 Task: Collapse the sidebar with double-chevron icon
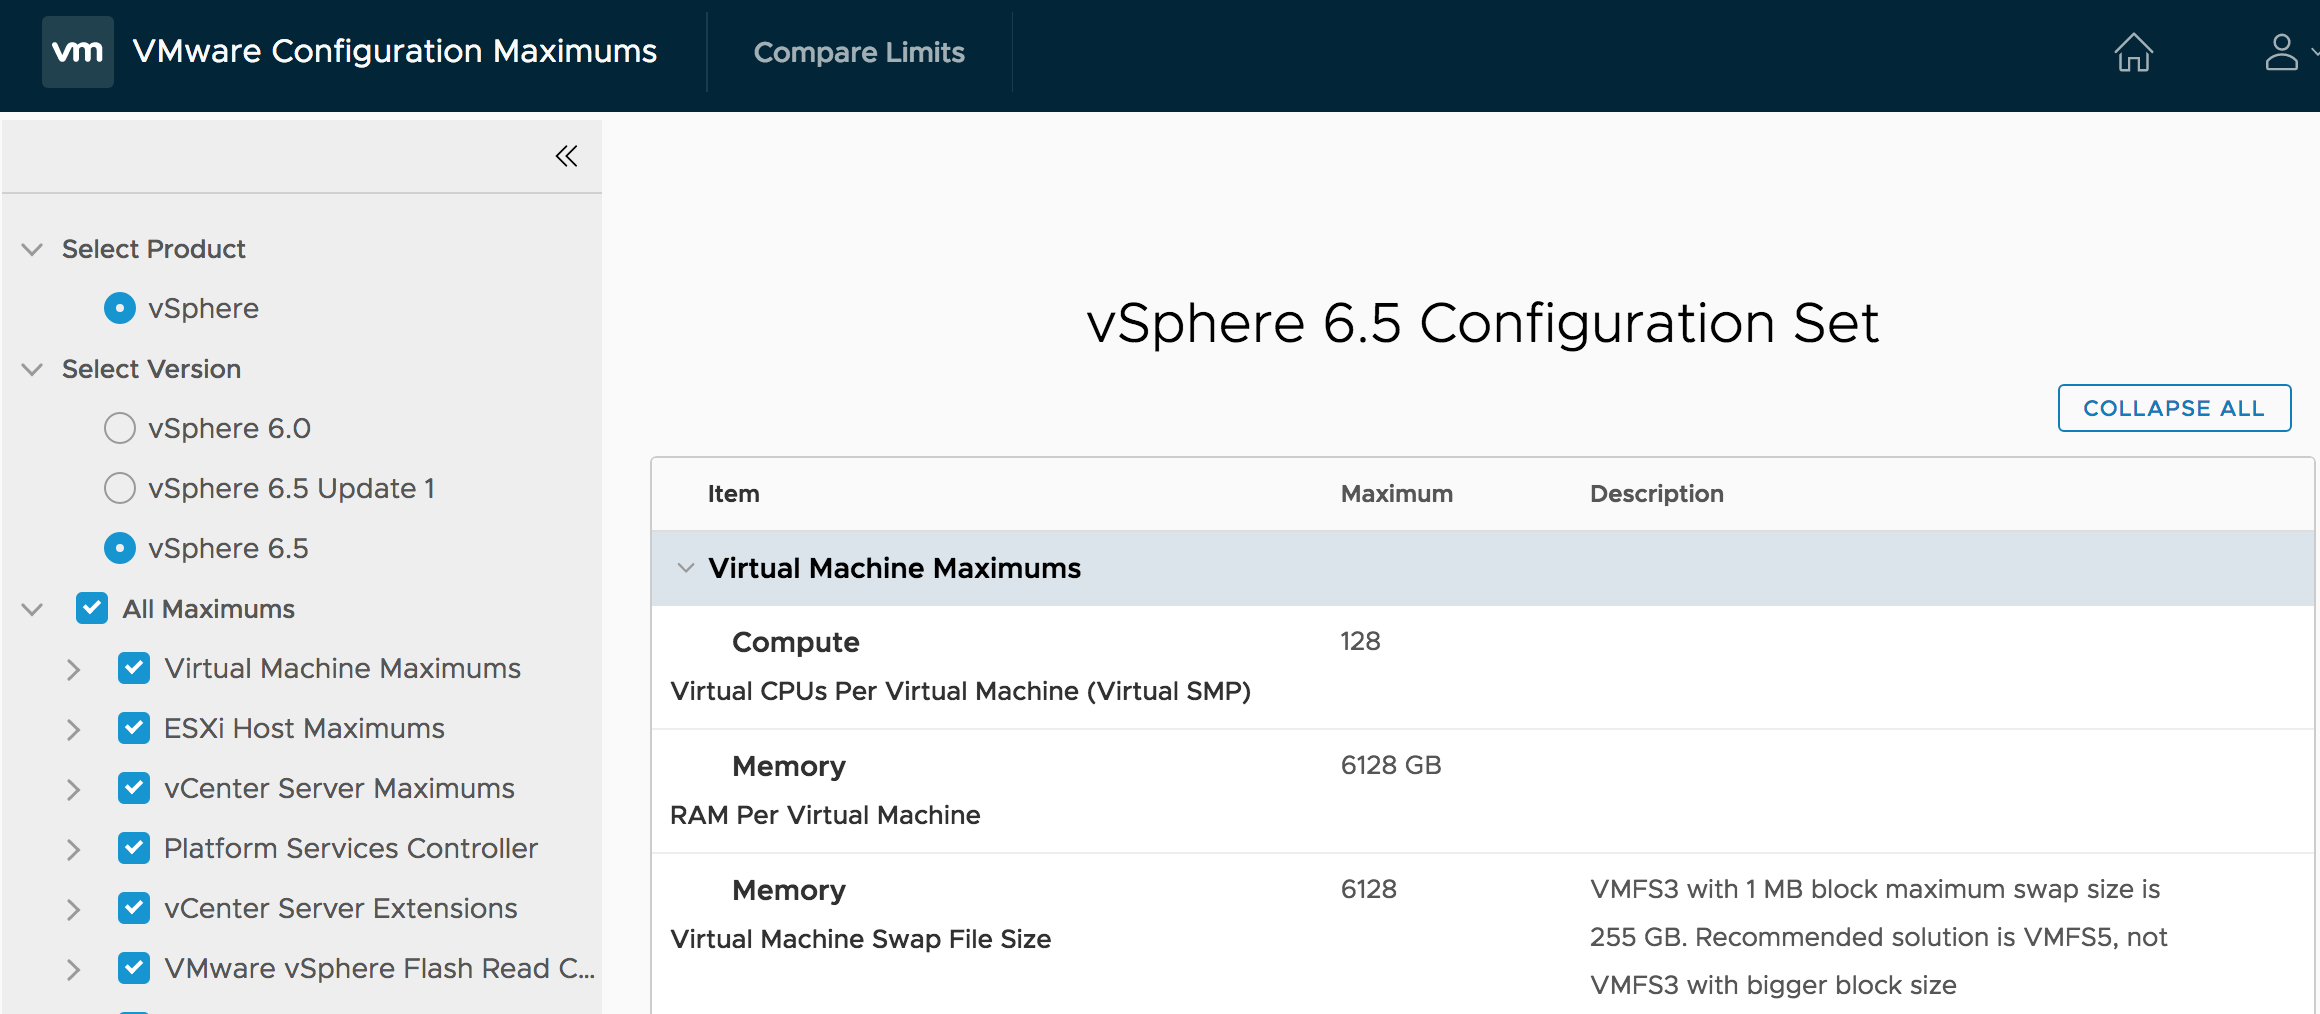(566, 156)
